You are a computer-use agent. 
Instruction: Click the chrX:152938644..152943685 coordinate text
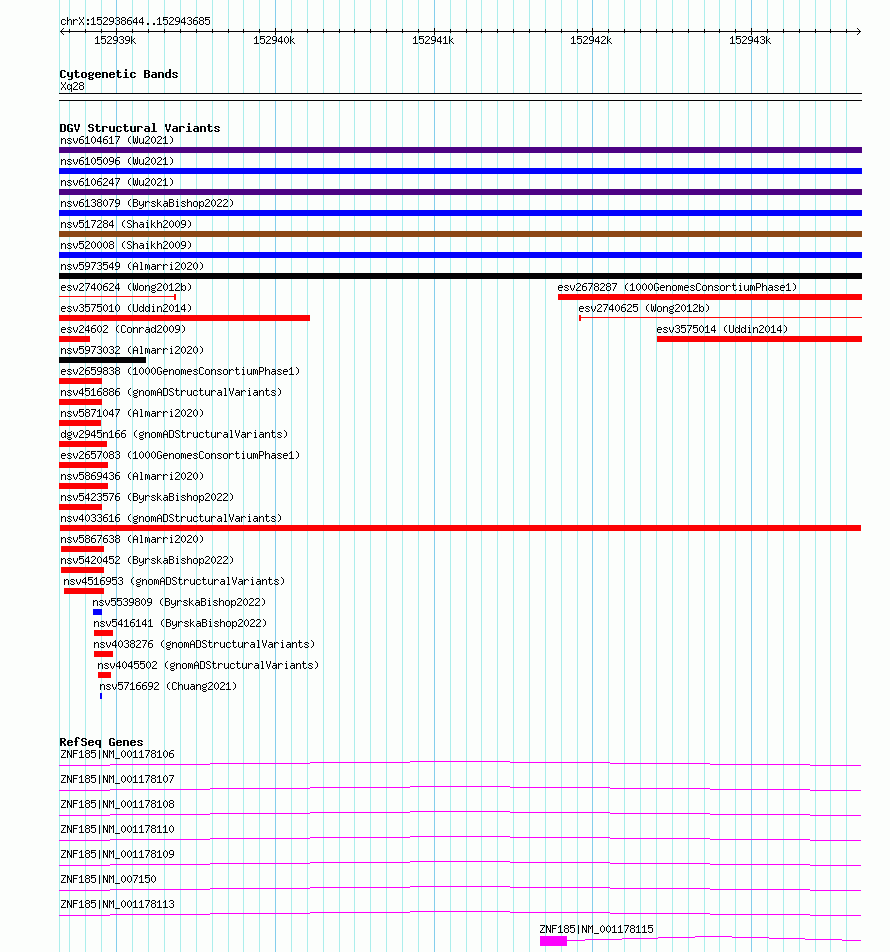pyautogui.click(x=135, y=21)
